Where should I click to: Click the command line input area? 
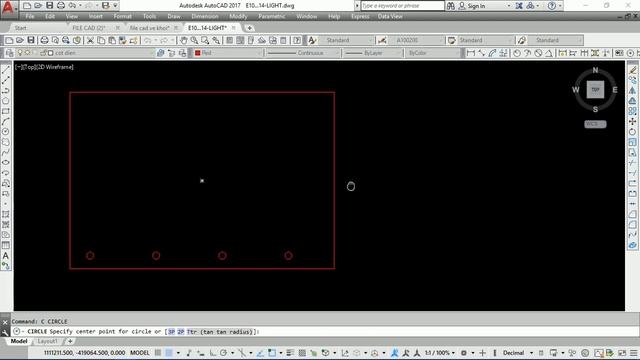[x=324, y=332]
